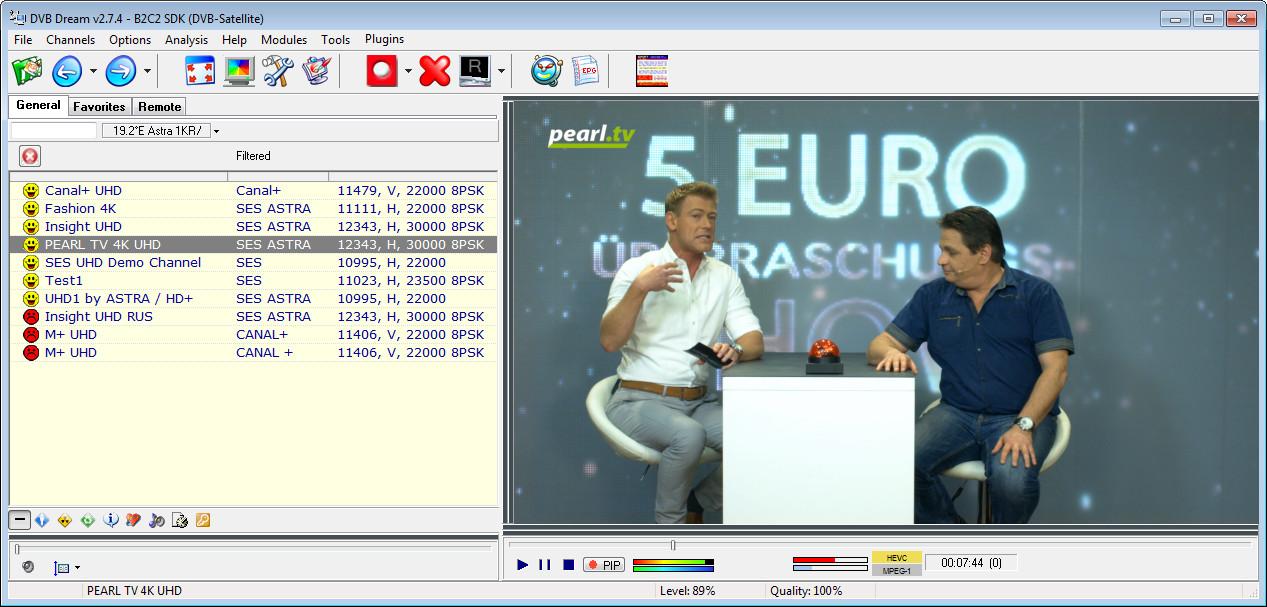Open the Options menu
Viewport: 1267px width, 607px height.
tap(130, 40)
